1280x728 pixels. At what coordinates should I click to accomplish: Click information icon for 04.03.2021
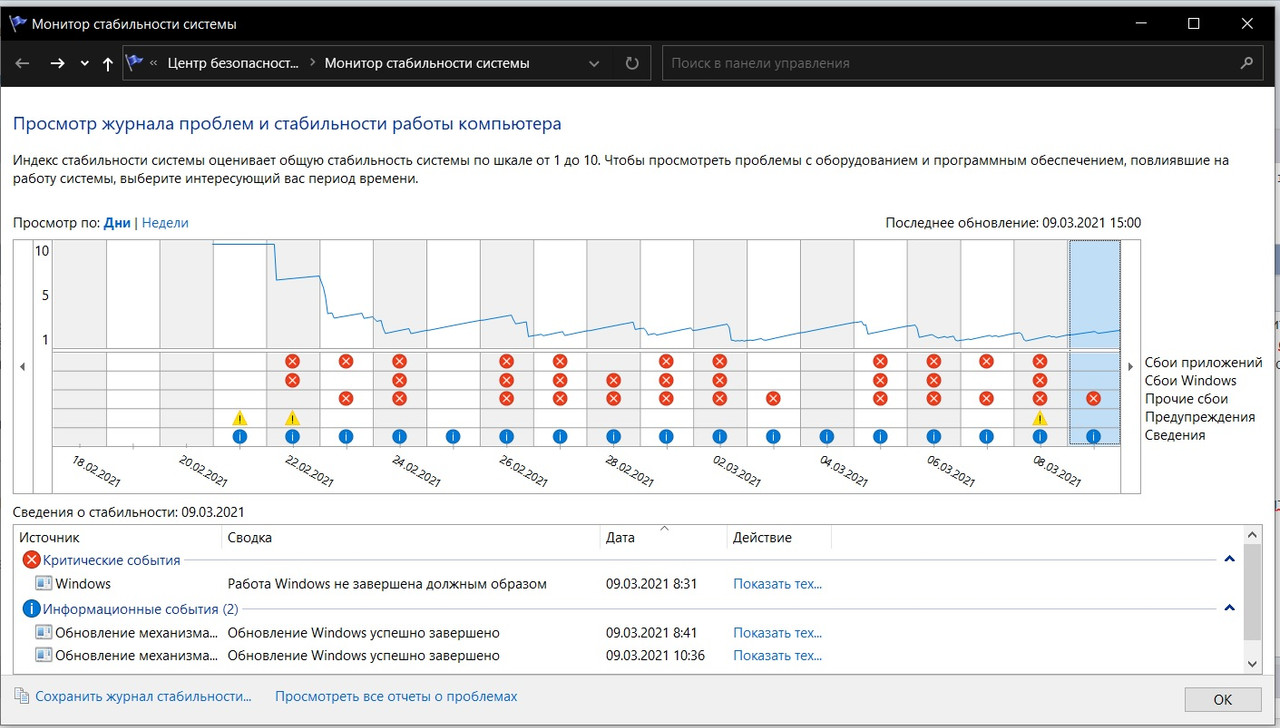[x=826, y=436]
